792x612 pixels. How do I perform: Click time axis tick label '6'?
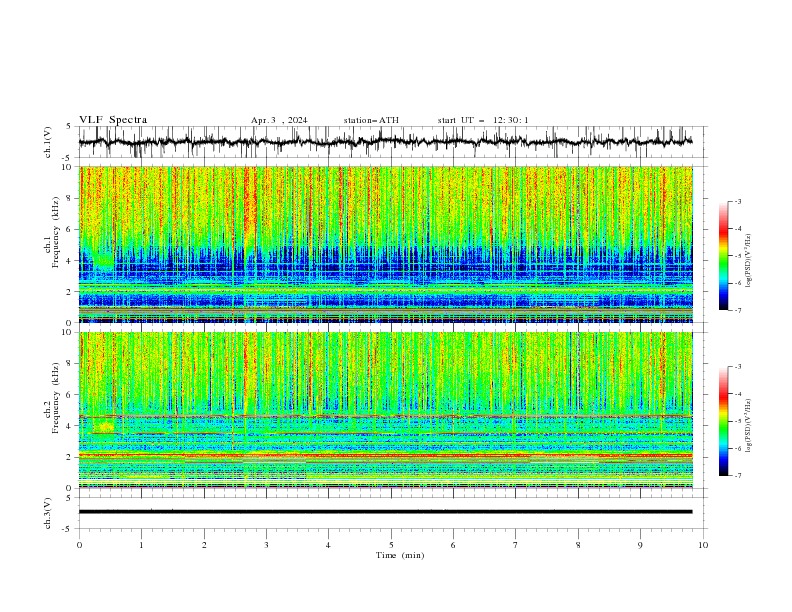[453, 545]
